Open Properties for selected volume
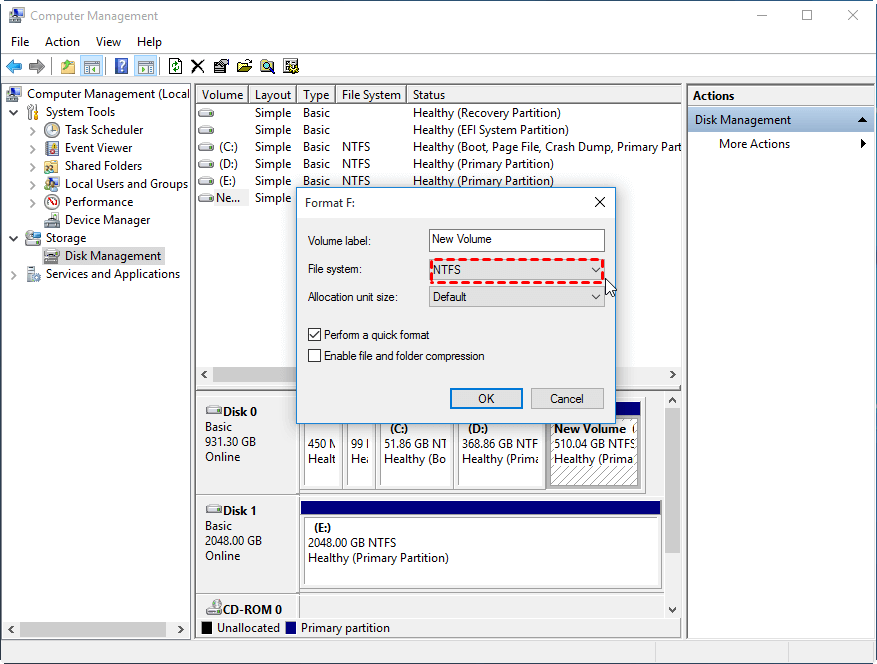Image resolution: width=877 pixels, height=664 pixels. pos(222,66)
